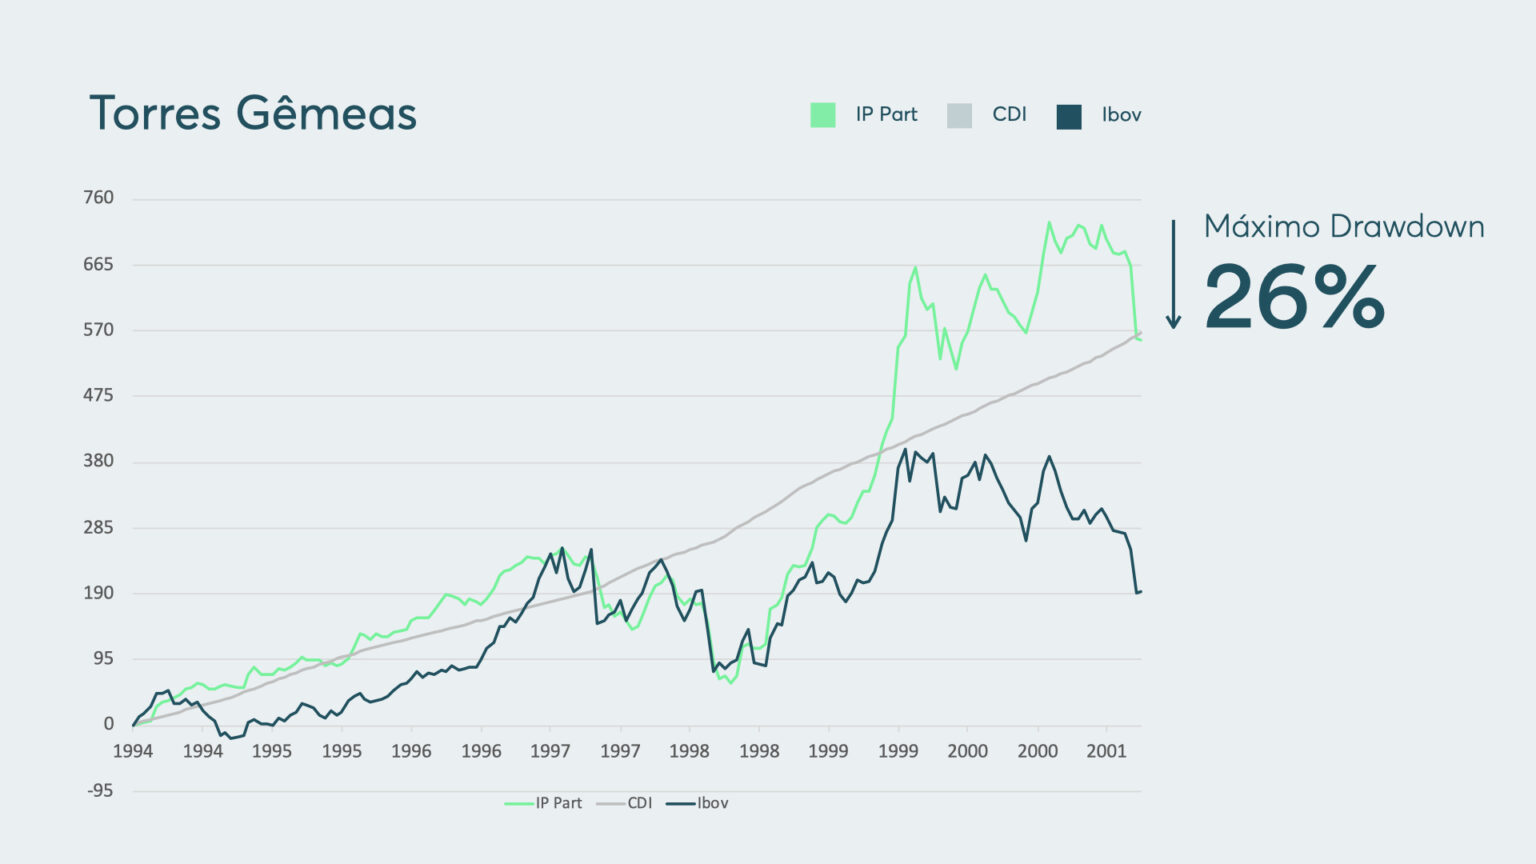
Task: Click the drawdown downward arrow icon
Action: coord(1174,275)
